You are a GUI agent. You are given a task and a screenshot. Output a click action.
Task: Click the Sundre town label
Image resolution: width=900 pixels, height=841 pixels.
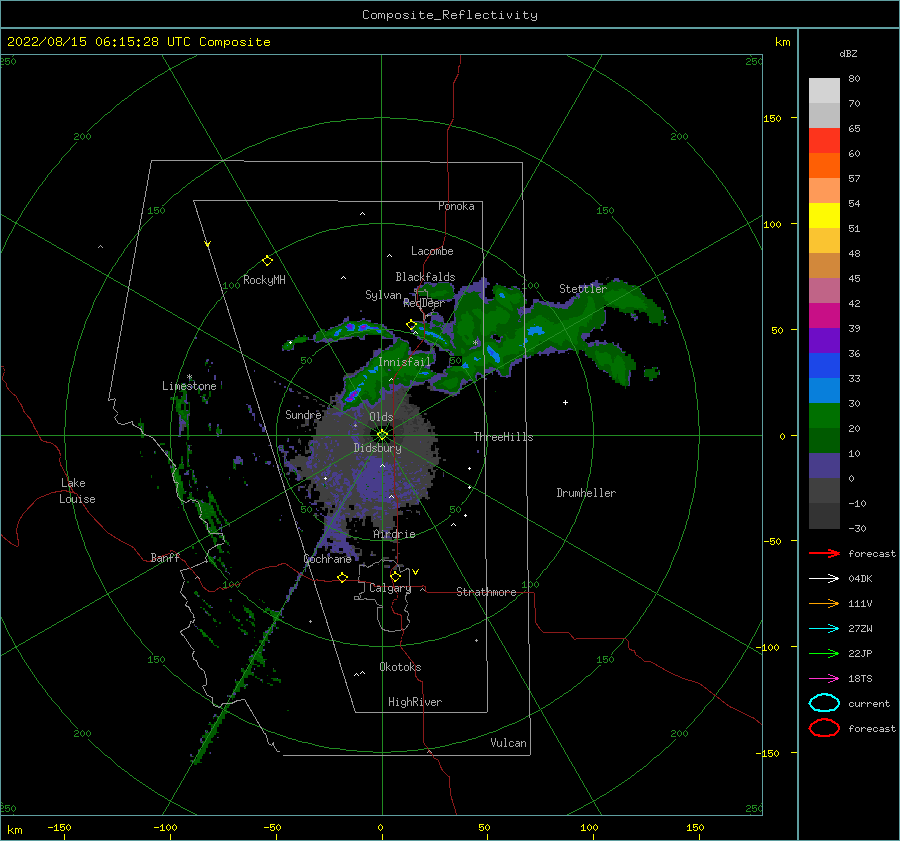pyautogui.click(x=303, y=415)
